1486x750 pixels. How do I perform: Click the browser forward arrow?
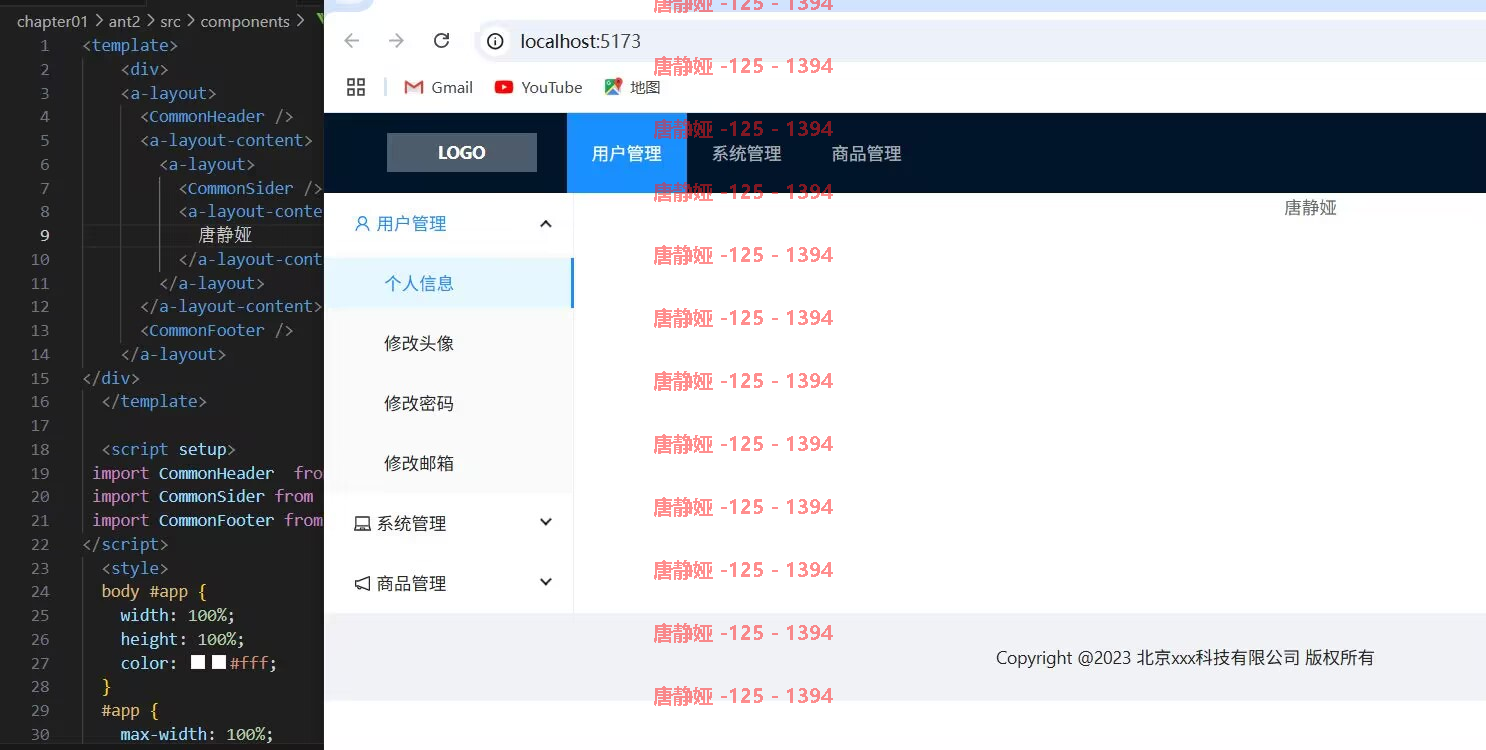click(x=396, y=41)
